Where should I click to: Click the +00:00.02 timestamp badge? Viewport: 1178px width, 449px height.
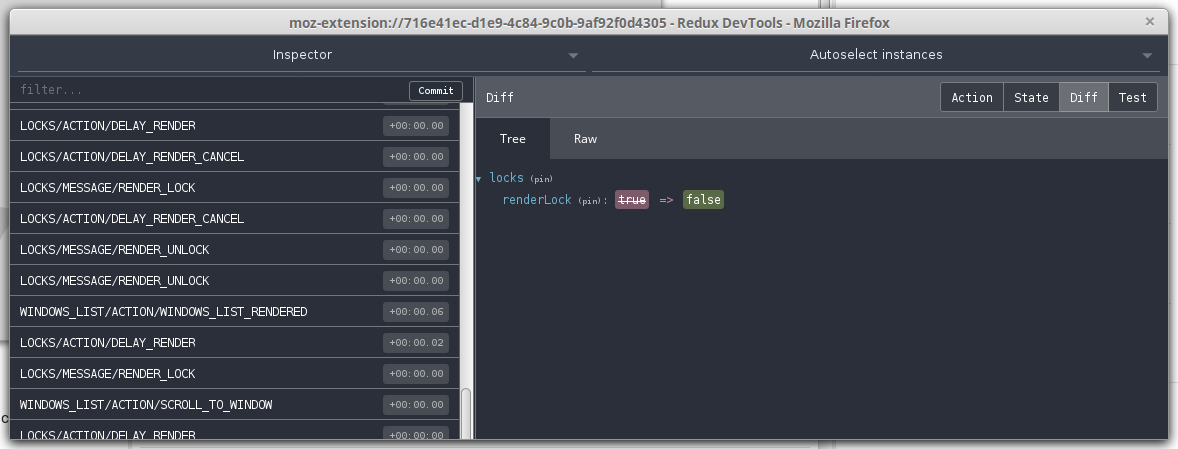click(x=416, y=342)
